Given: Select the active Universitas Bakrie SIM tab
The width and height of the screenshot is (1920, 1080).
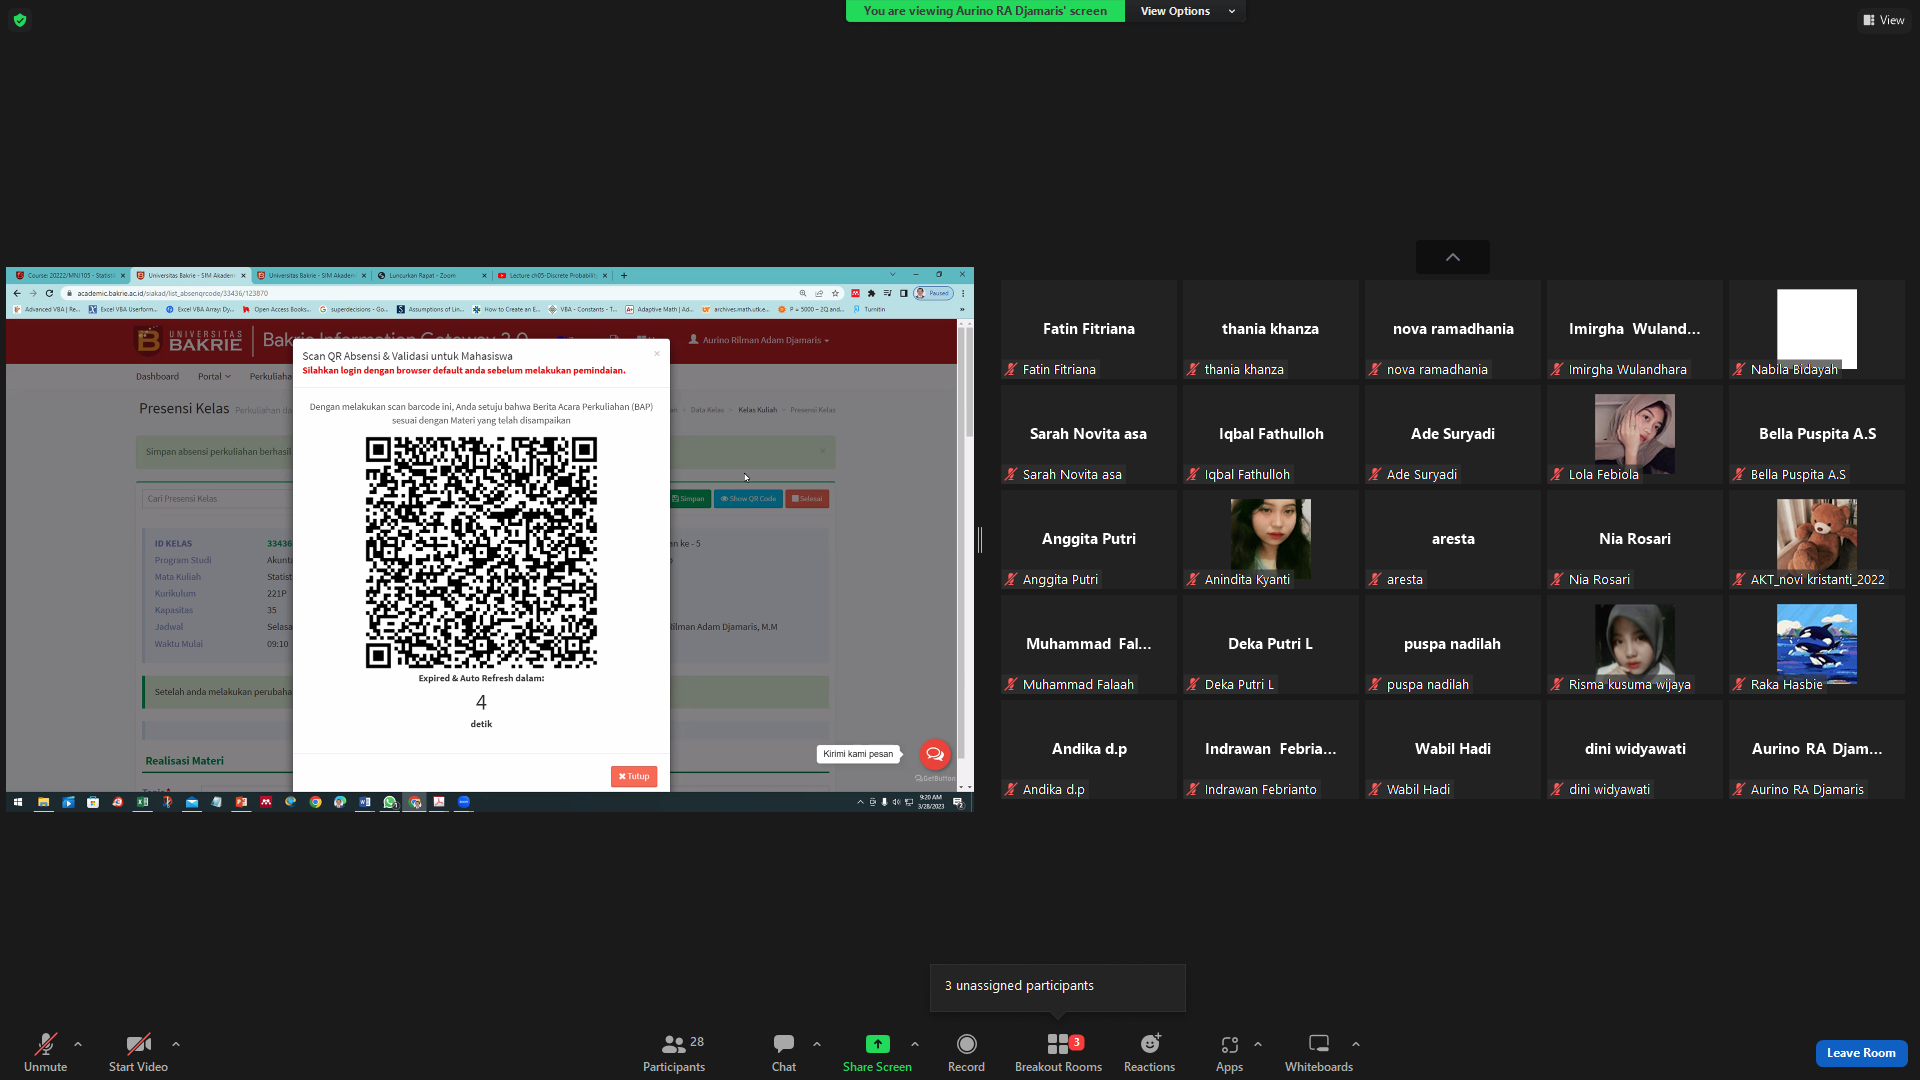Looking at the screenshot, I should coord(190,275).
